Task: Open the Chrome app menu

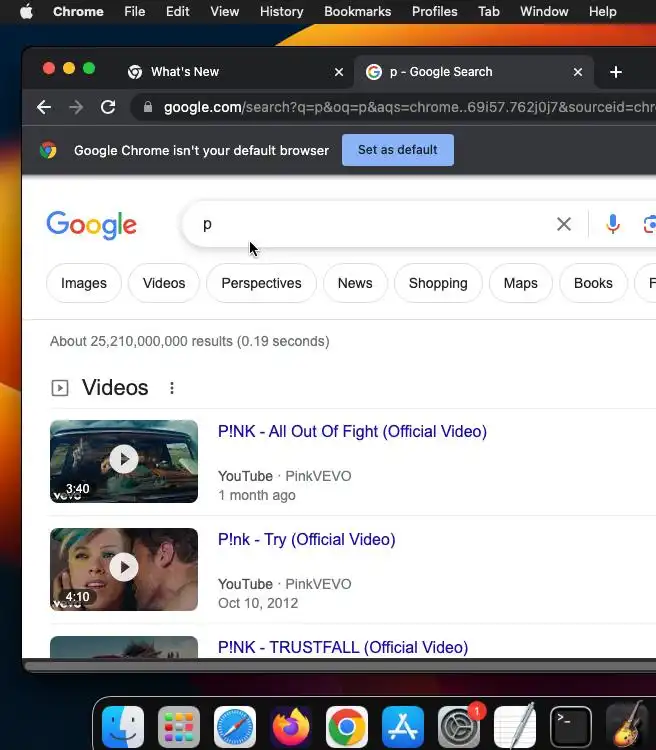Action: (x=78, y=11)
